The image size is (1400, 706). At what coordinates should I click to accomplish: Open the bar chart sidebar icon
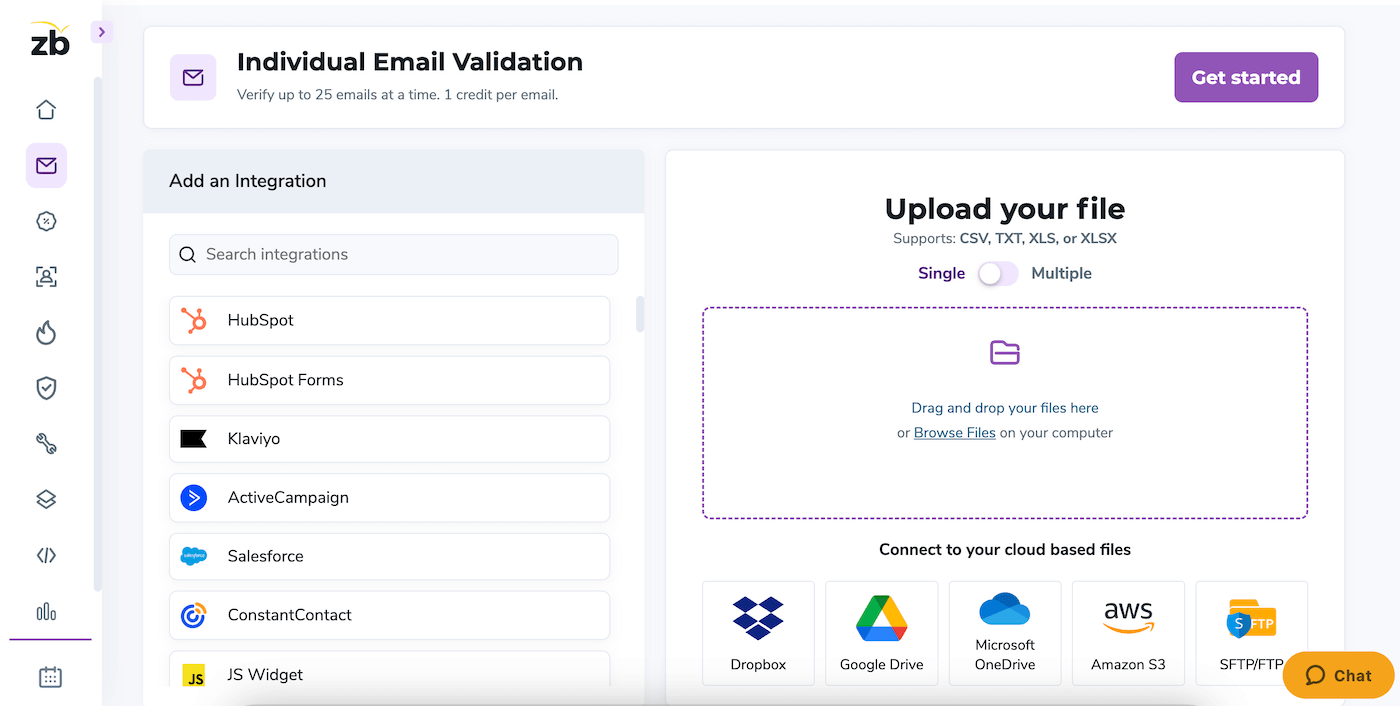point(46,612)
